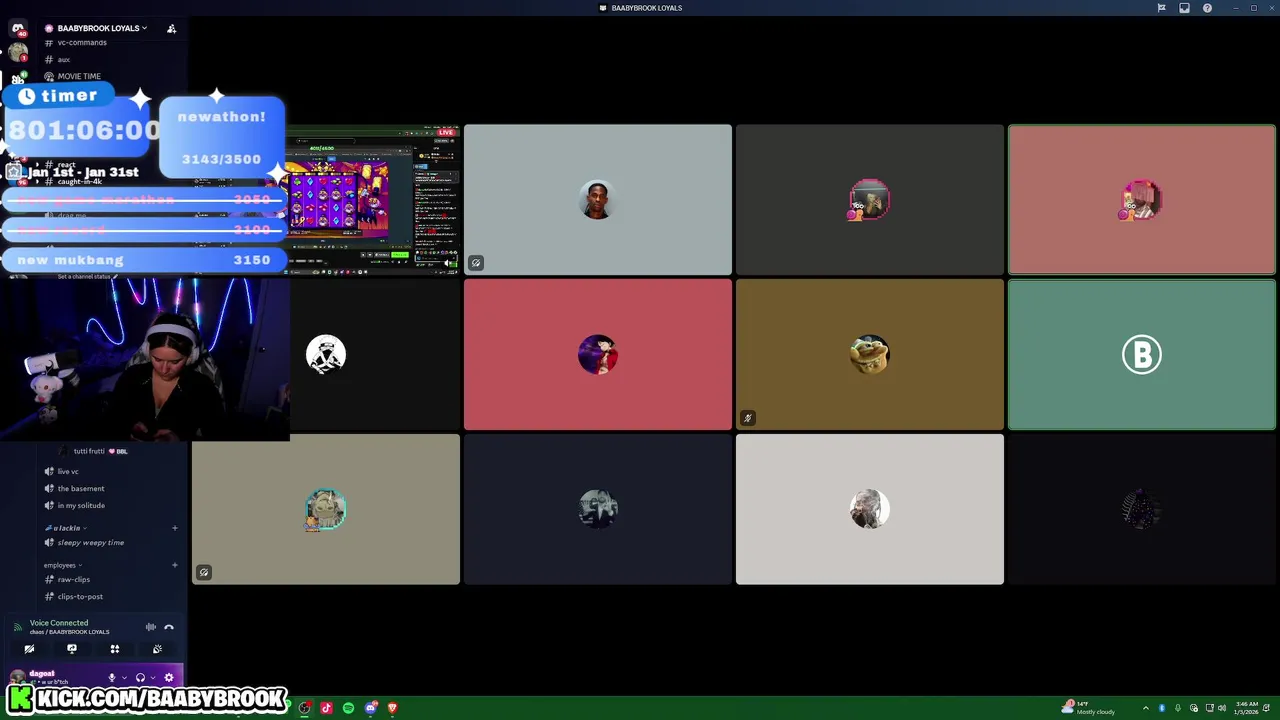
Task: Collapse the u lackin category
Action: (x=66, y=528)
